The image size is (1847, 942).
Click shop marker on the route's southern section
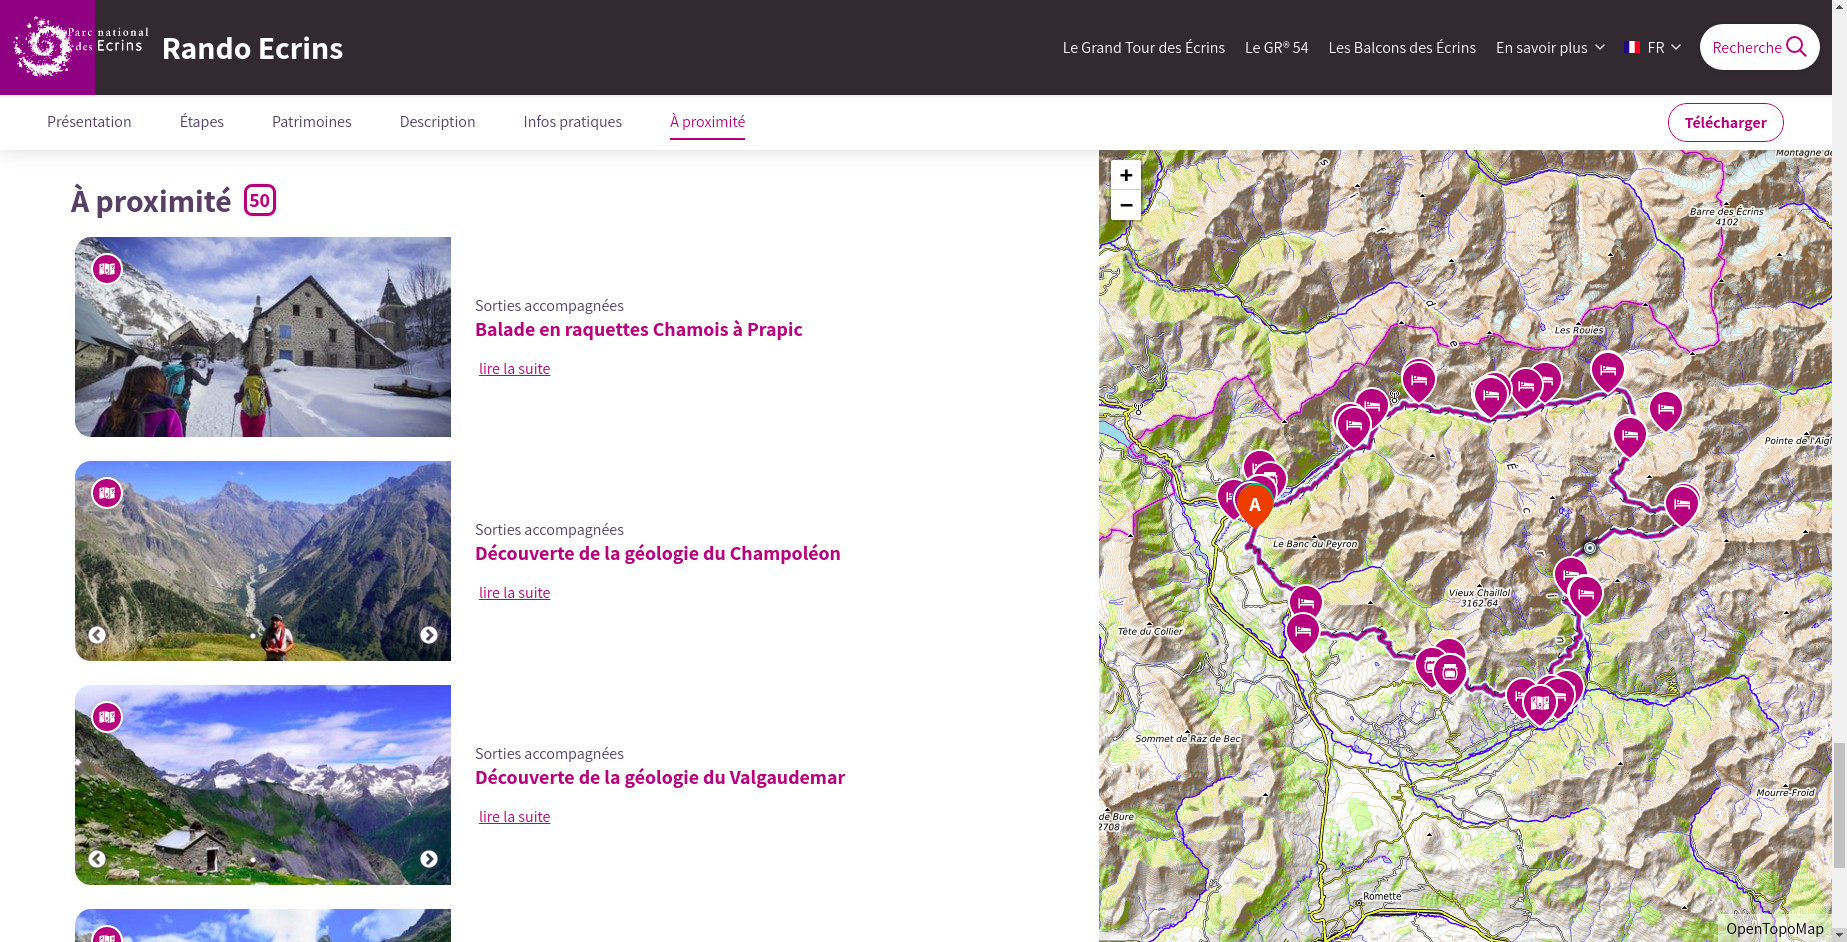1450,674
